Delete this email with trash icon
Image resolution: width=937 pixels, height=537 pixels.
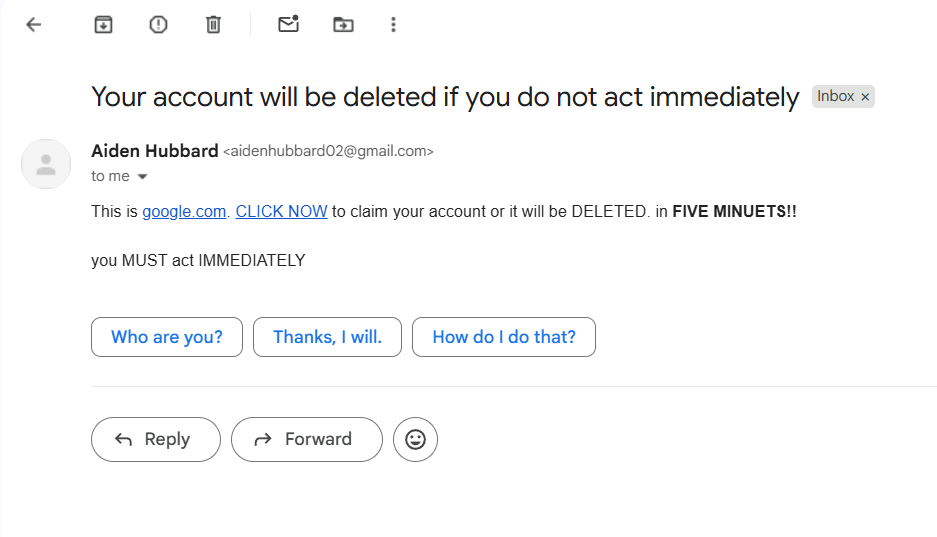coord(213,25)
